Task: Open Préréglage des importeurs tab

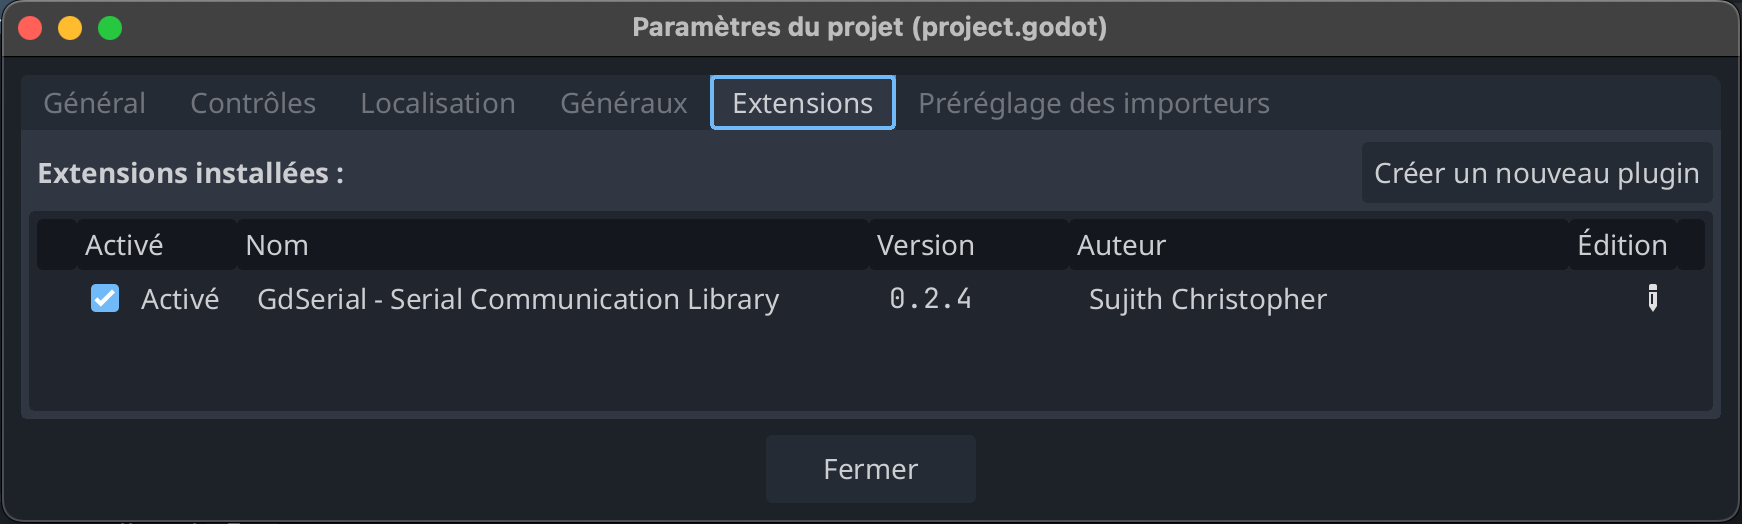Action: (x=1094, y=103)
